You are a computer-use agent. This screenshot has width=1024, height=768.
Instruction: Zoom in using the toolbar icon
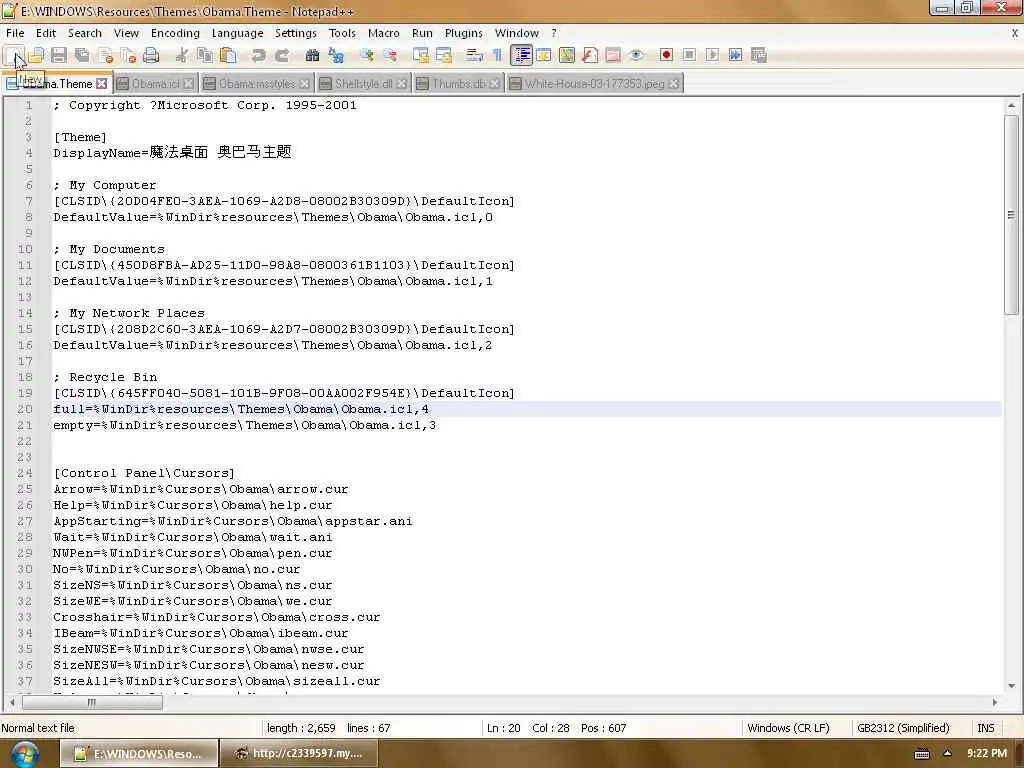367,56
